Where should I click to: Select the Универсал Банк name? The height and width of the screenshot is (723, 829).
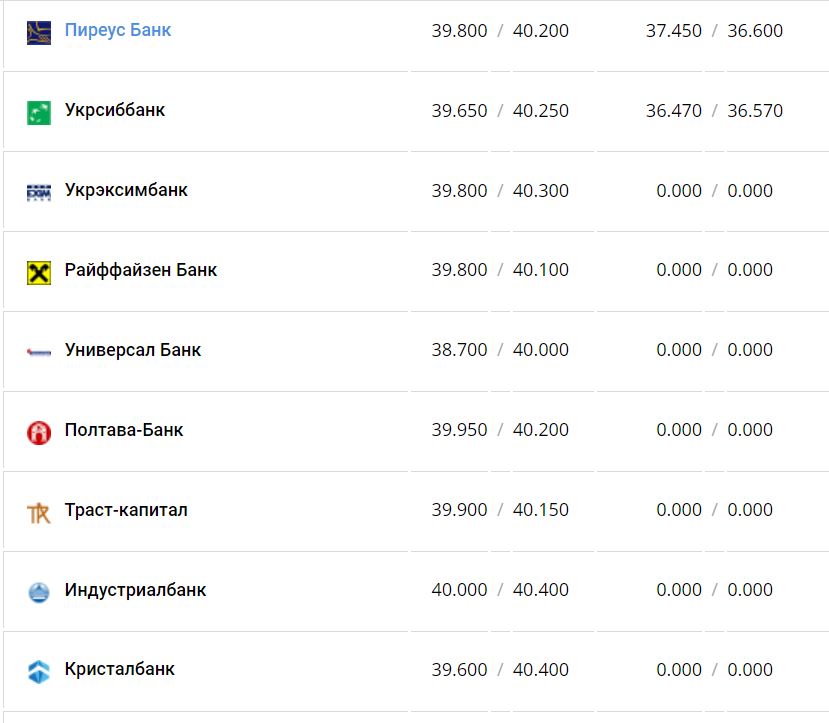pos(133,350)
